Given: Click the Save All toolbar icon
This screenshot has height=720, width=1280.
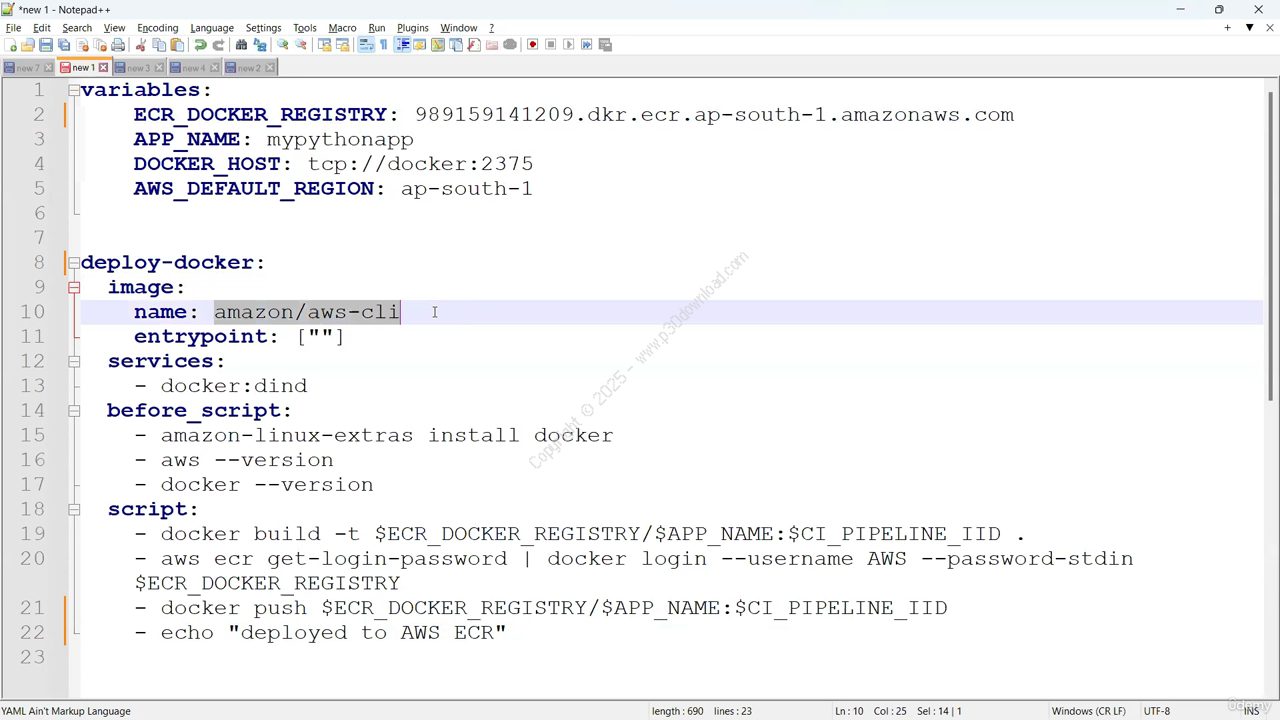Looking at the screenshot, I should pos(64,44).
